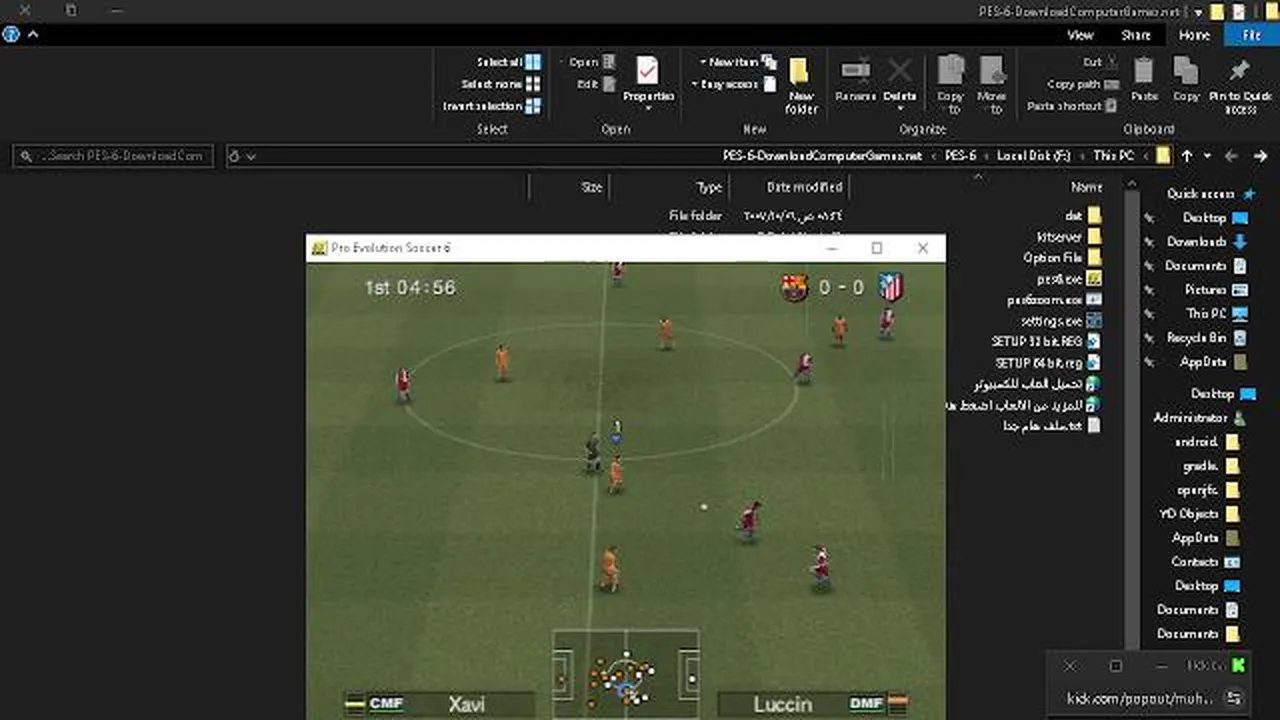Expand the address bar history dropdown
Image resolution: width=1280 pixels, height=720 pixels.
[x=251, y=156]
